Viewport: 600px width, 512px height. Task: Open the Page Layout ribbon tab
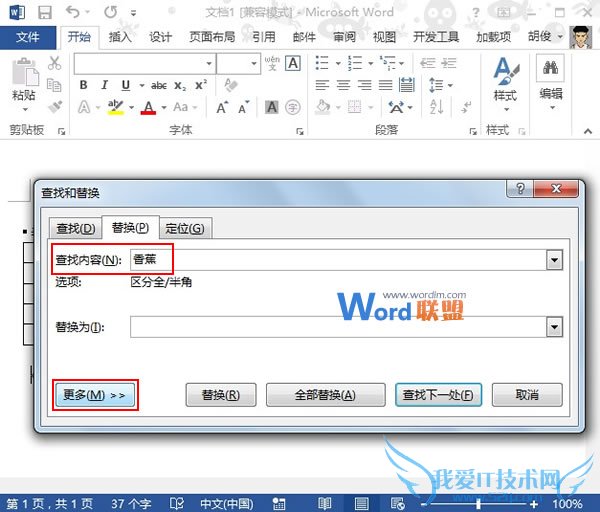[212, 37]
